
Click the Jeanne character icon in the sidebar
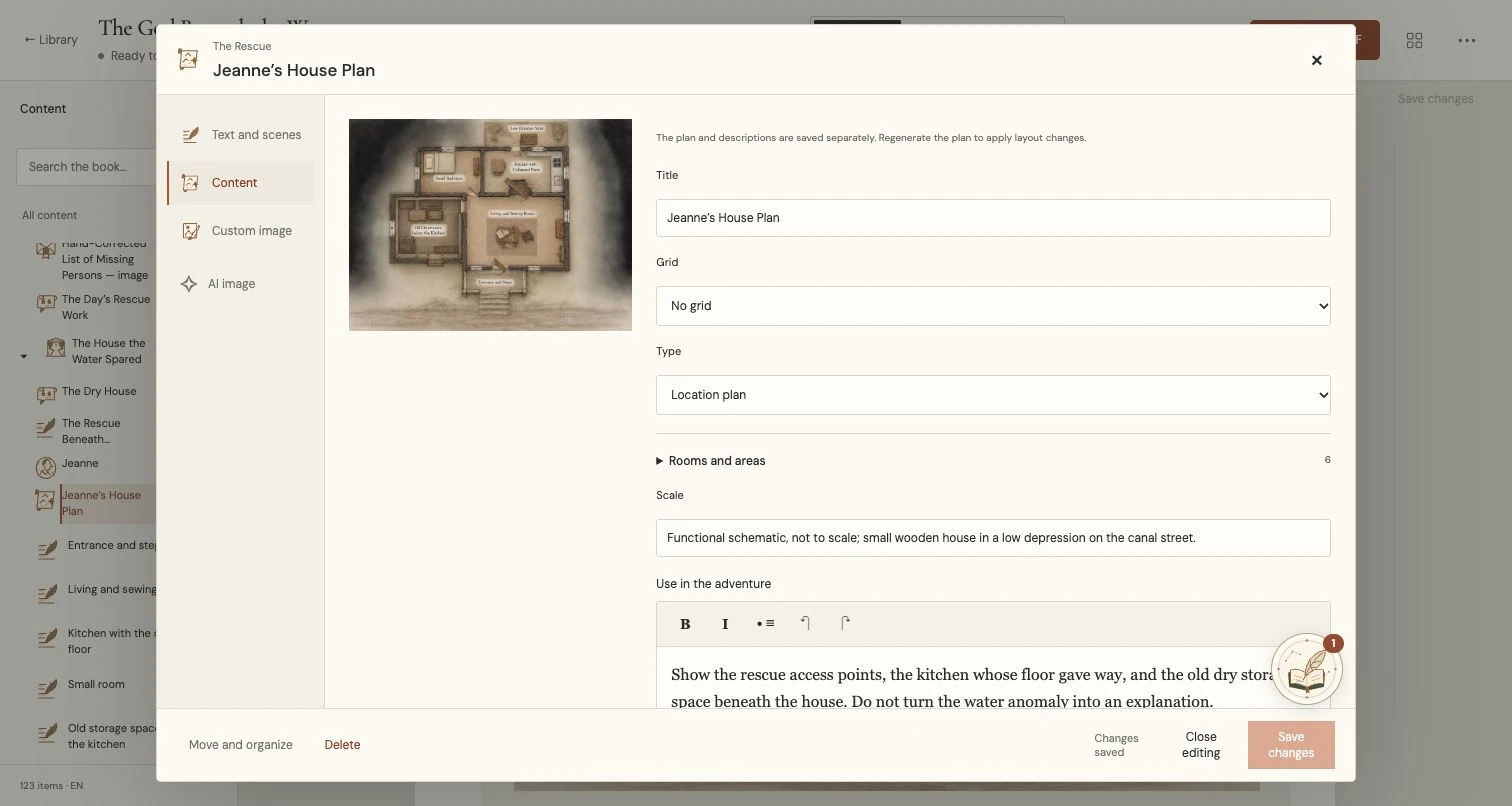pyautogui.click(x=46, y=467)
